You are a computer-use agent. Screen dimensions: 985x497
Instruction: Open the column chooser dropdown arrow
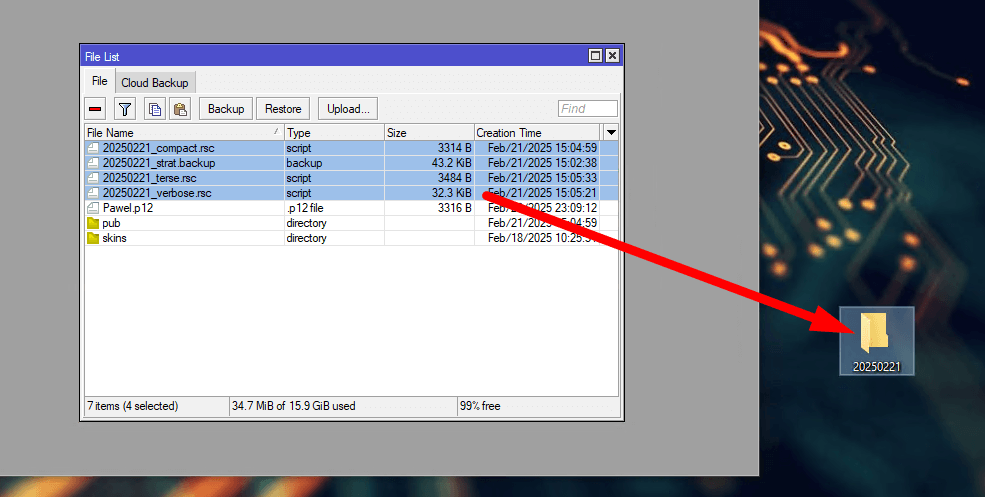(611, 133)
